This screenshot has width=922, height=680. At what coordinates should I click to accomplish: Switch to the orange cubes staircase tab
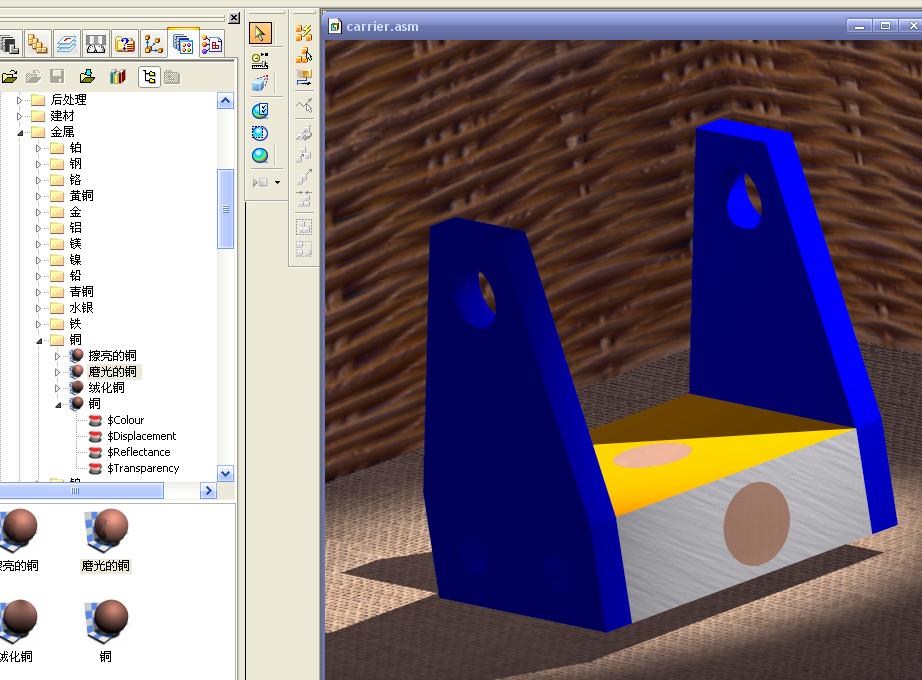click(38, 44)
